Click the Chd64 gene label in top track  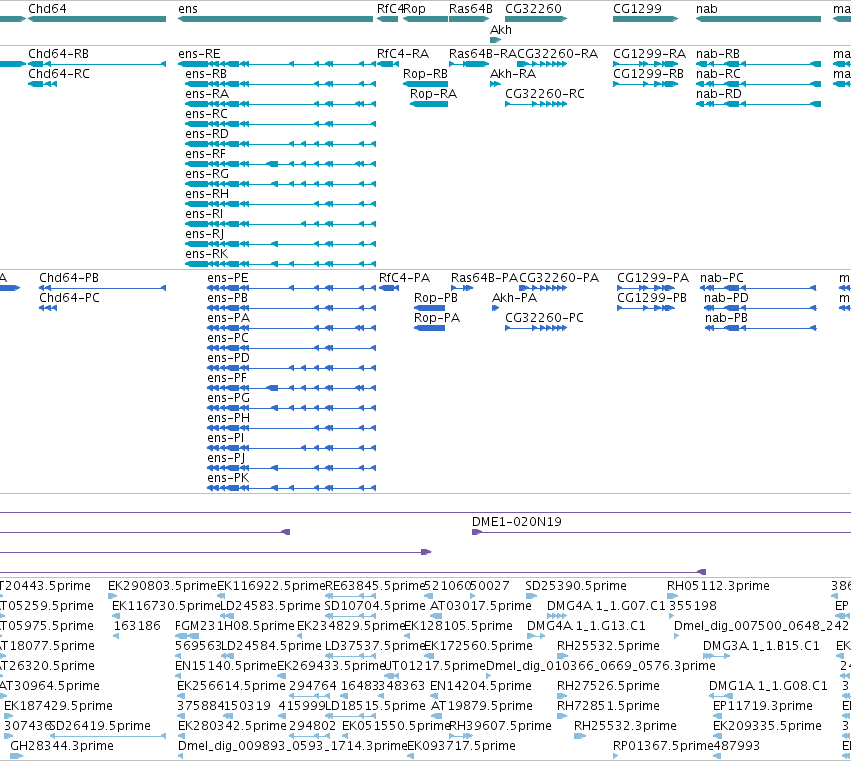click(47, 9)
